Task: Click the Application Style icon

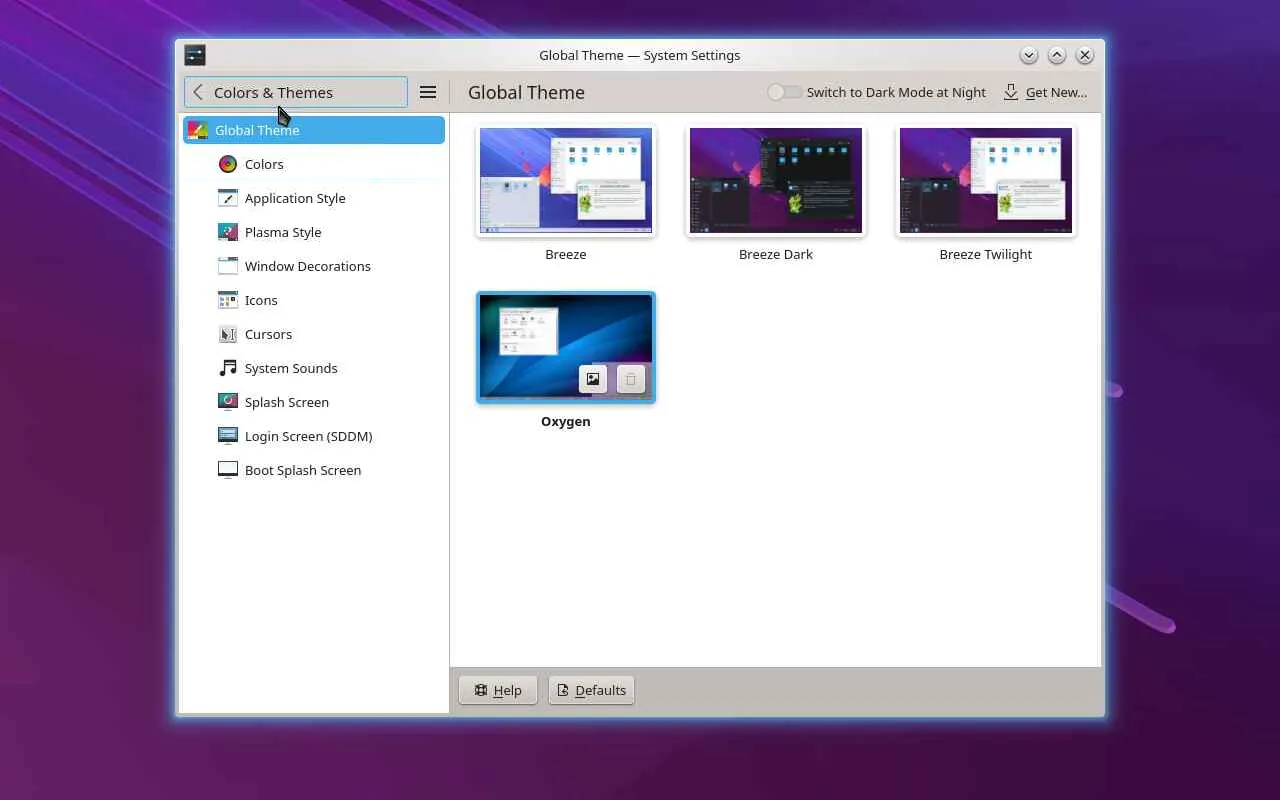Action: pyautogui.click(x=228, y=198)
